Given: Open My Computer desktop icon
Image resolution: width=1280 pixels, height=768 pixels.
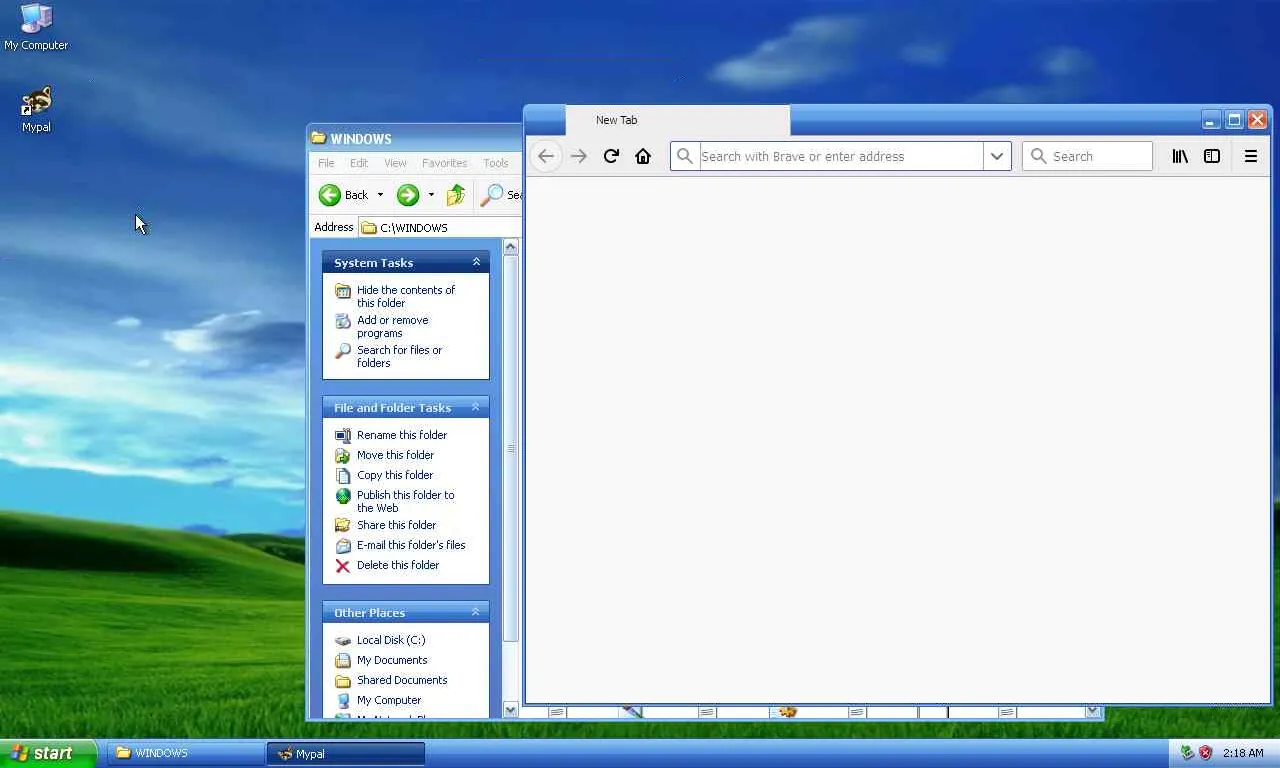Looking at the screenshot, I should coord(36,27).
